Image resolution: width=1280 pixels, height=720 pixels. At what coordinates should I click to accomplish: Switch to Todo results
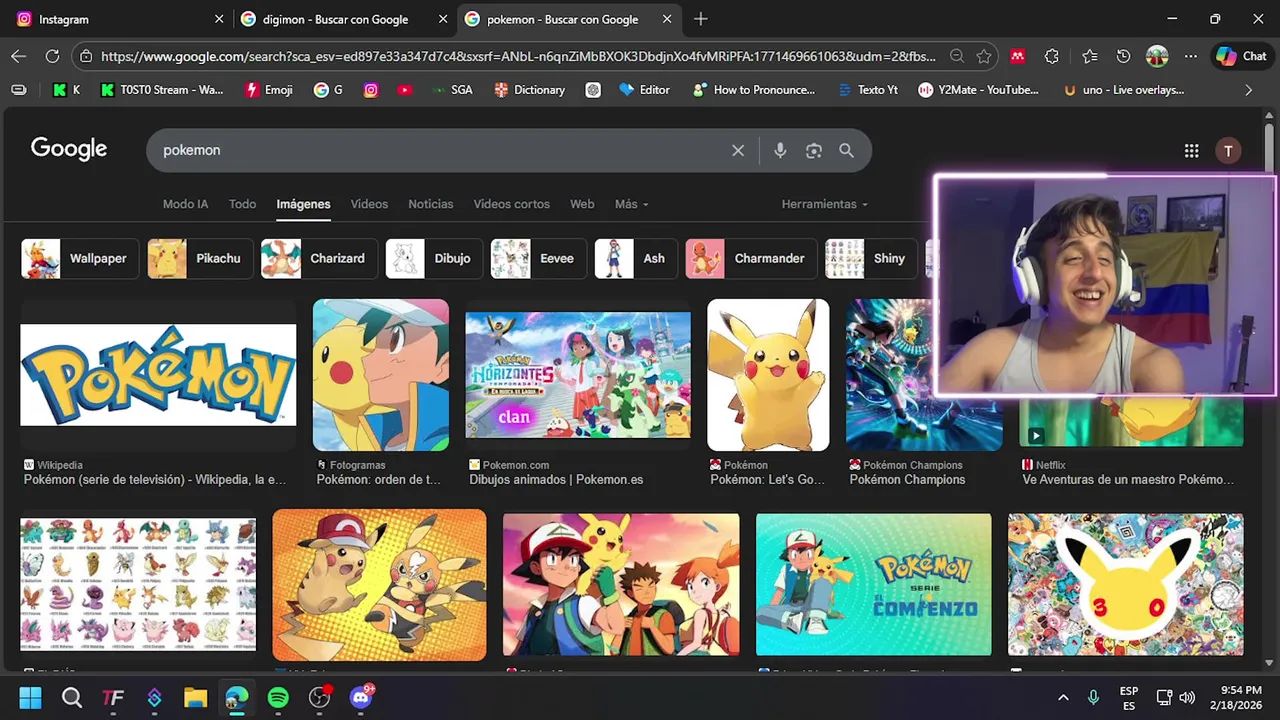(242, 204)
